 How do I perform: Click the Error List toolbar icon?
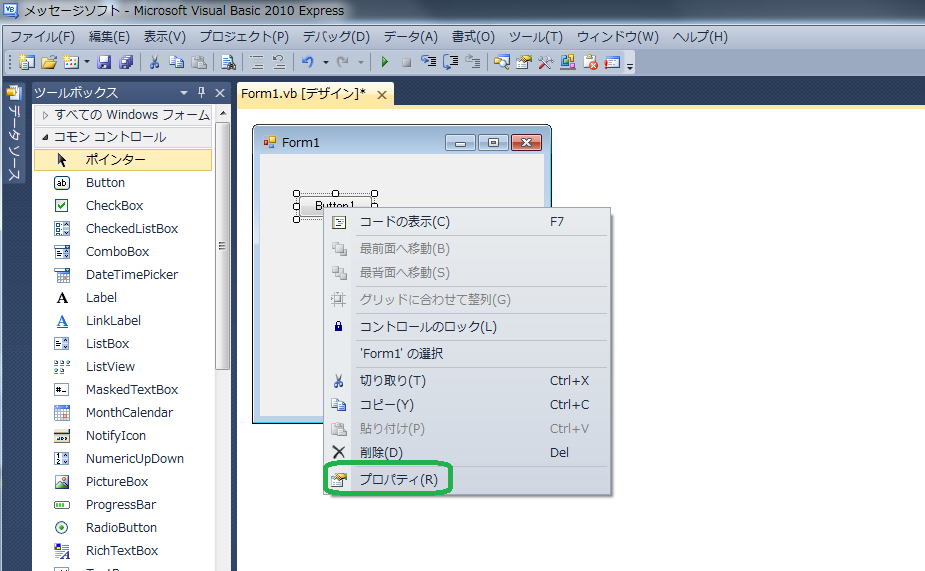point(591,62)
